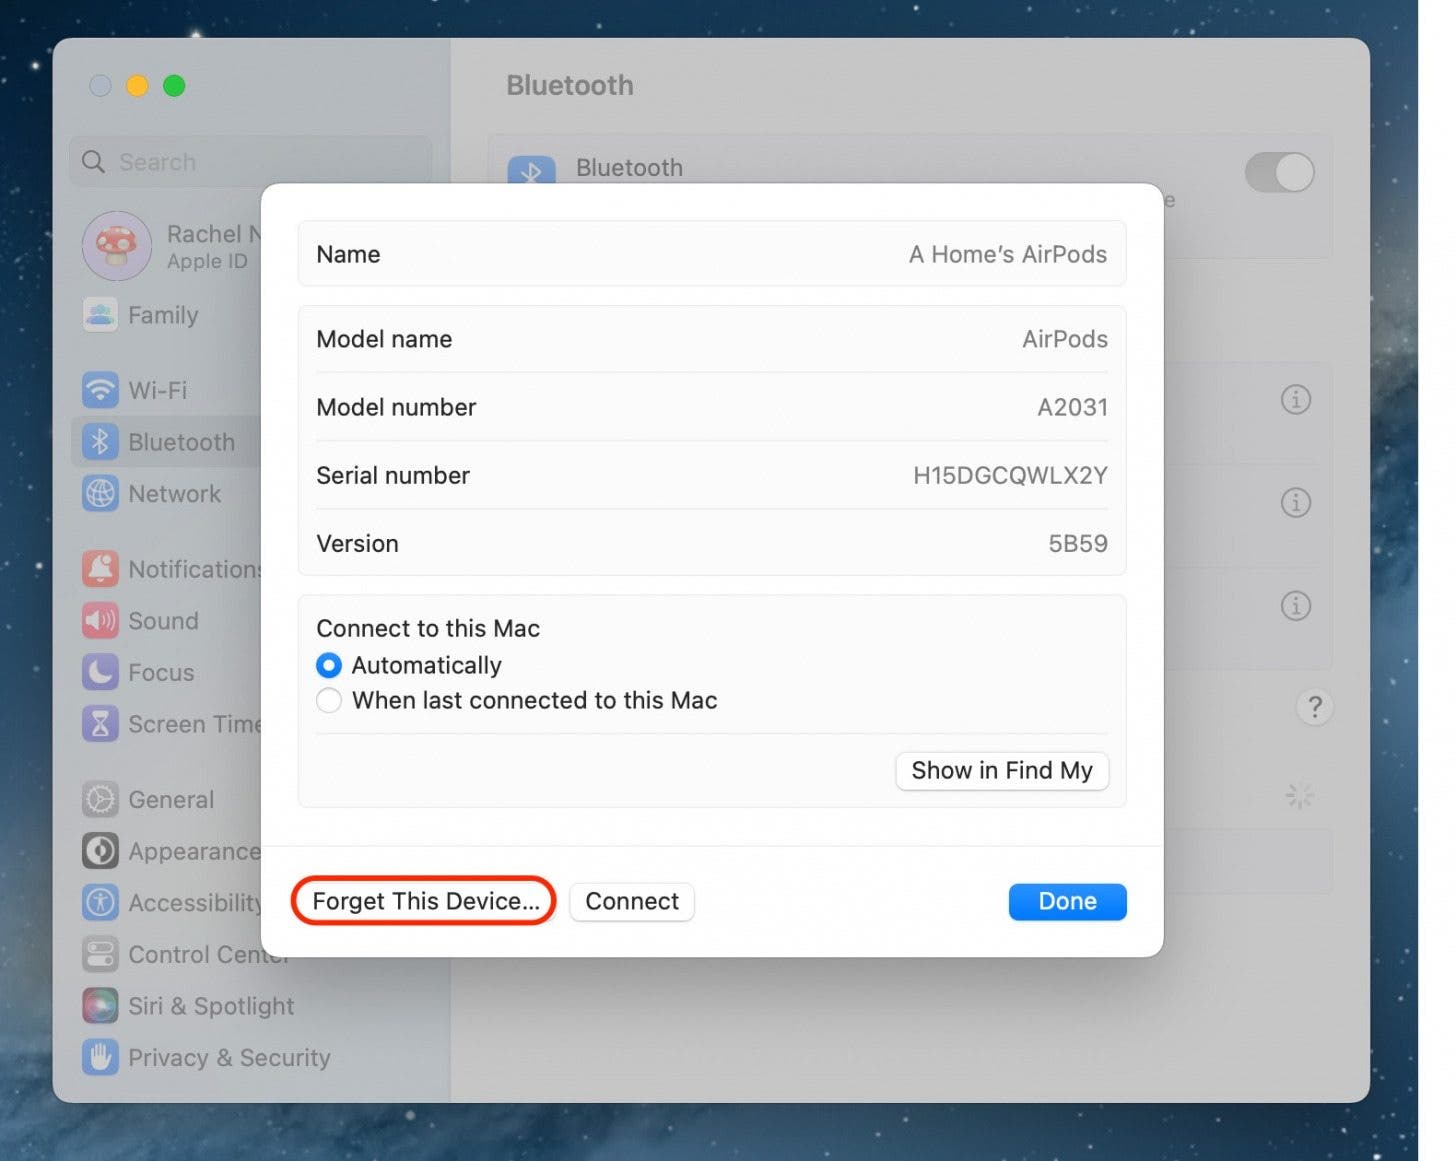Select Bluetooth in the sidebar

pyautogui.click(x=180, y=442)
